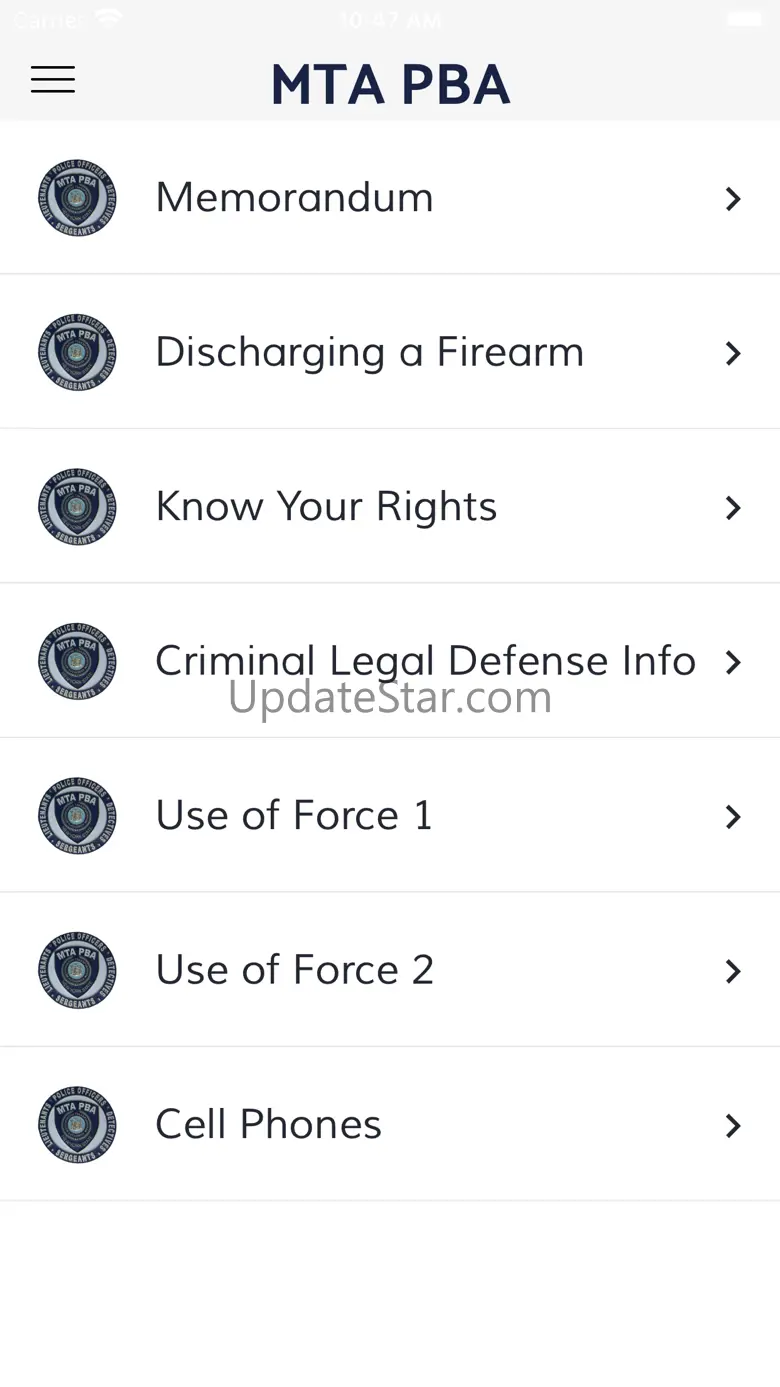Open the Memorandum menu item

294,197
